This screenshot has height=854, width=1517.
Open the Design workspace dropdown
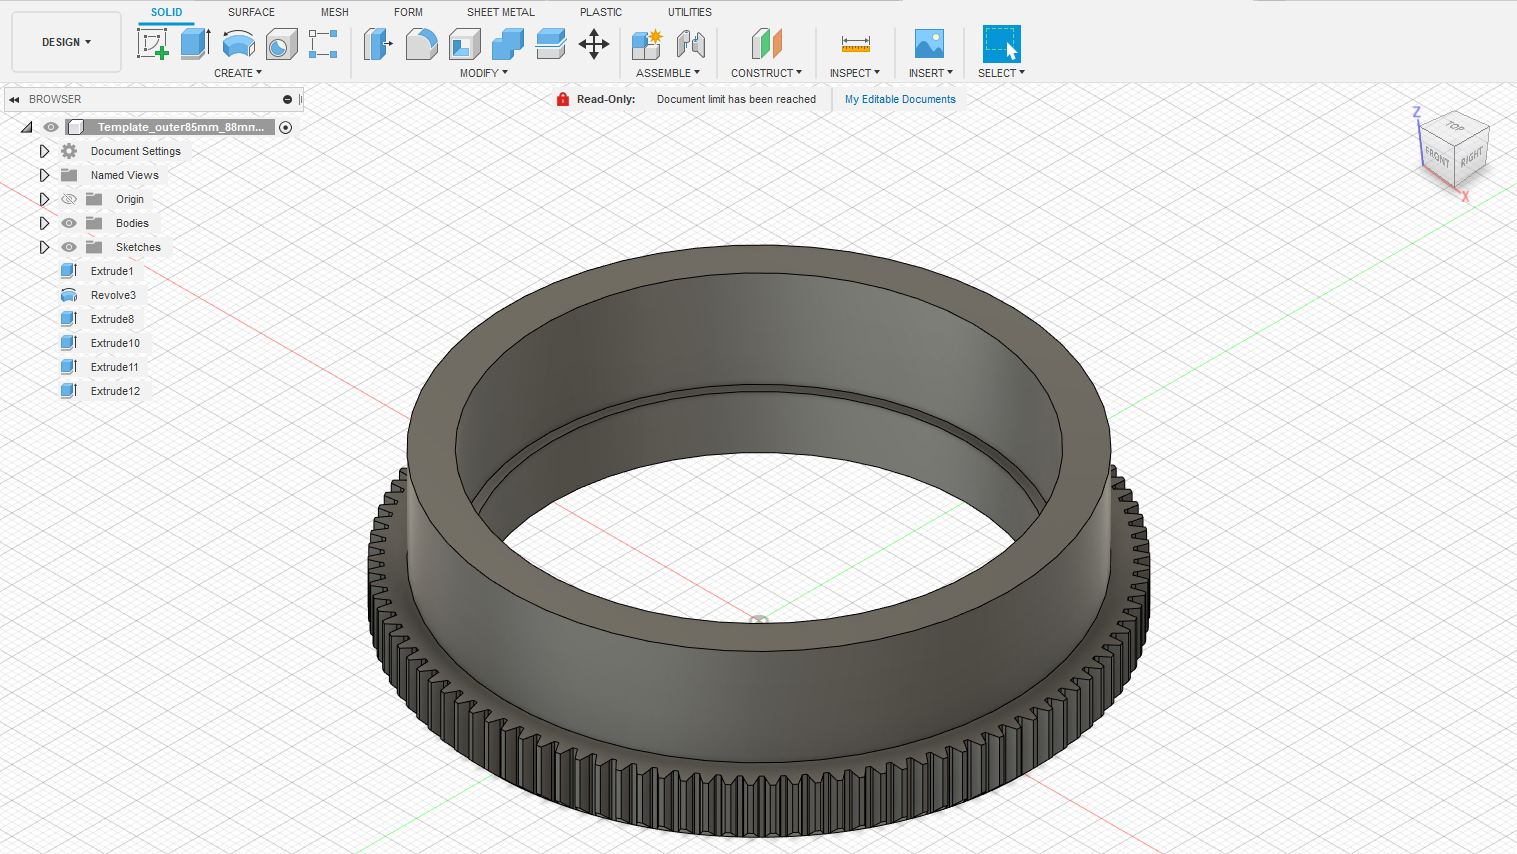[66, 42]
